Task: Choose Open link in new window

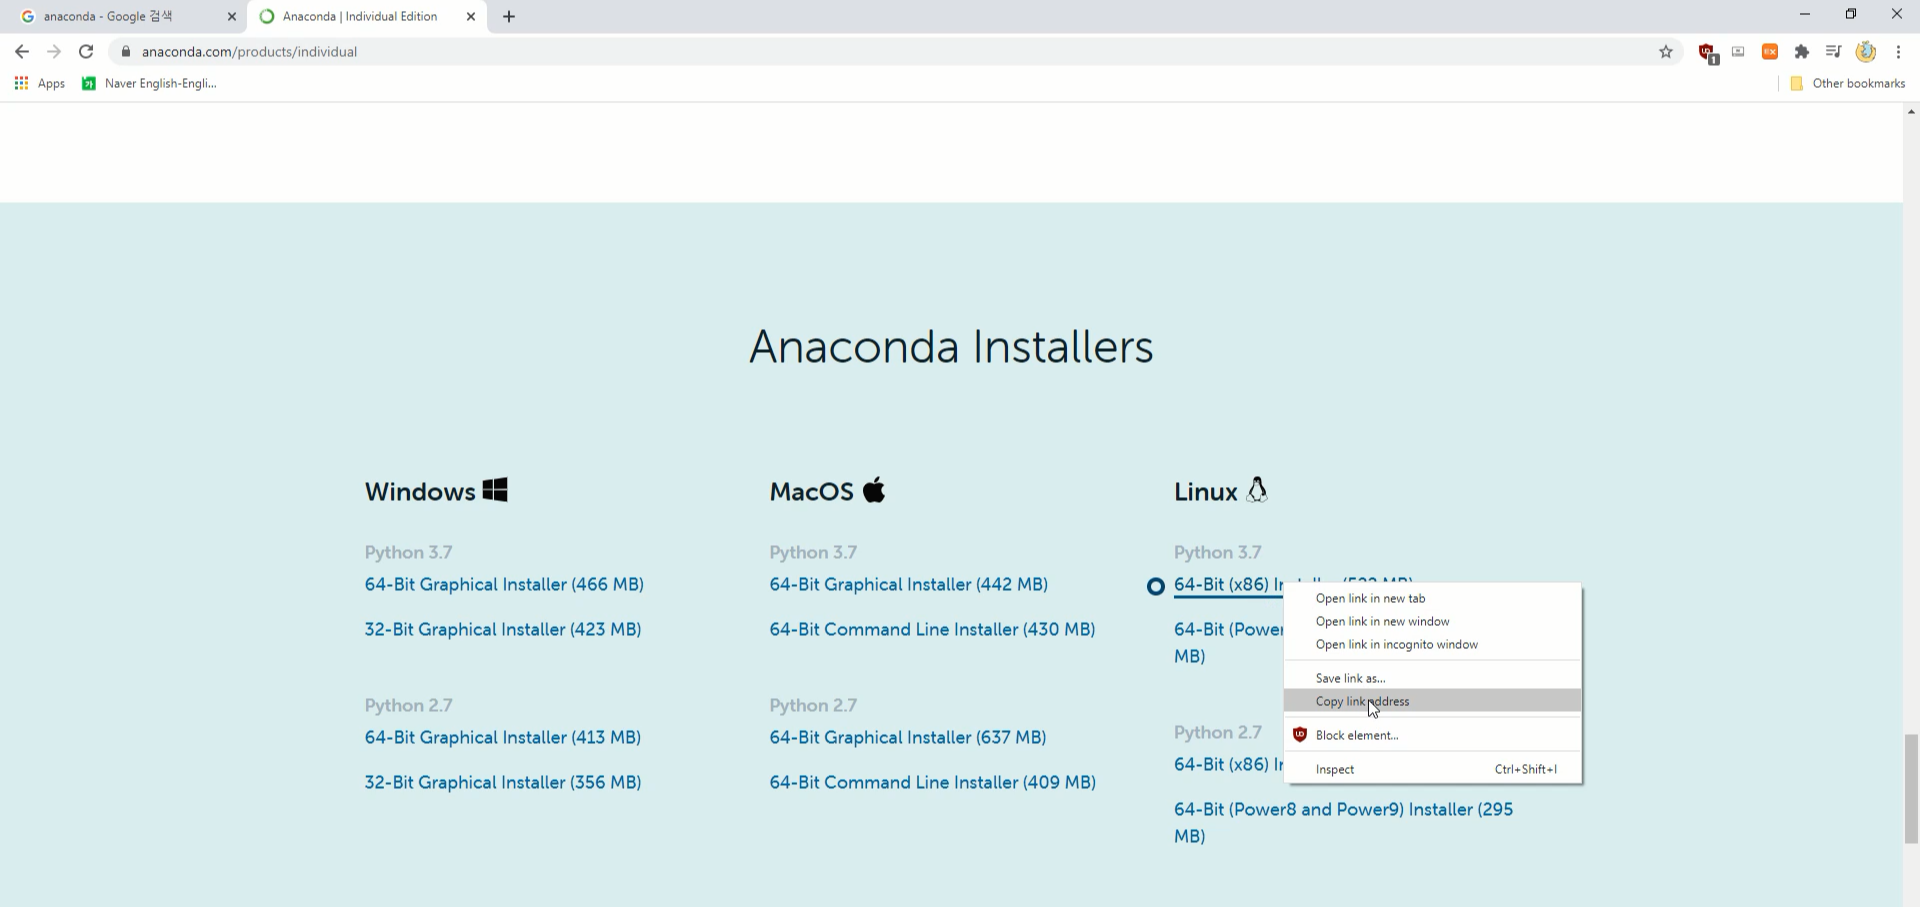Action: coord(1433,621)
